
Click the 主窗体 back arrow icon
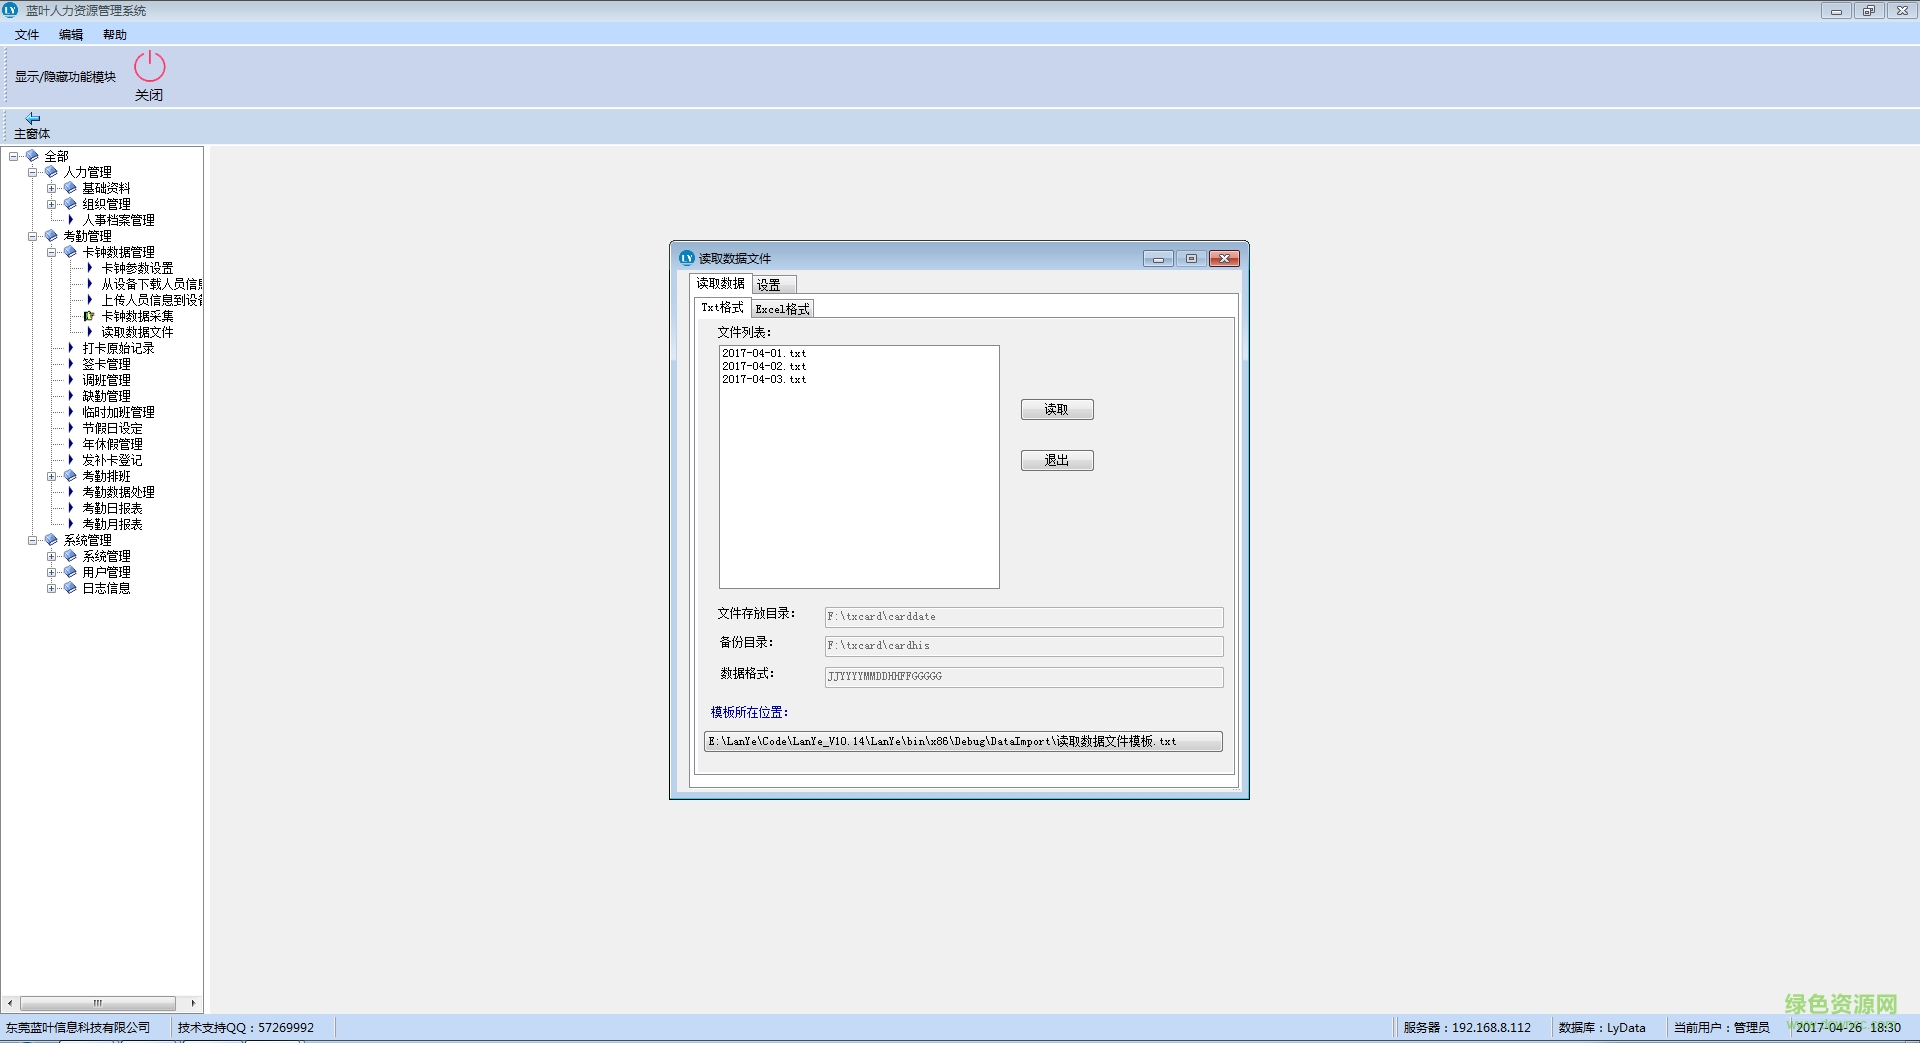click(x=32, y=118)
